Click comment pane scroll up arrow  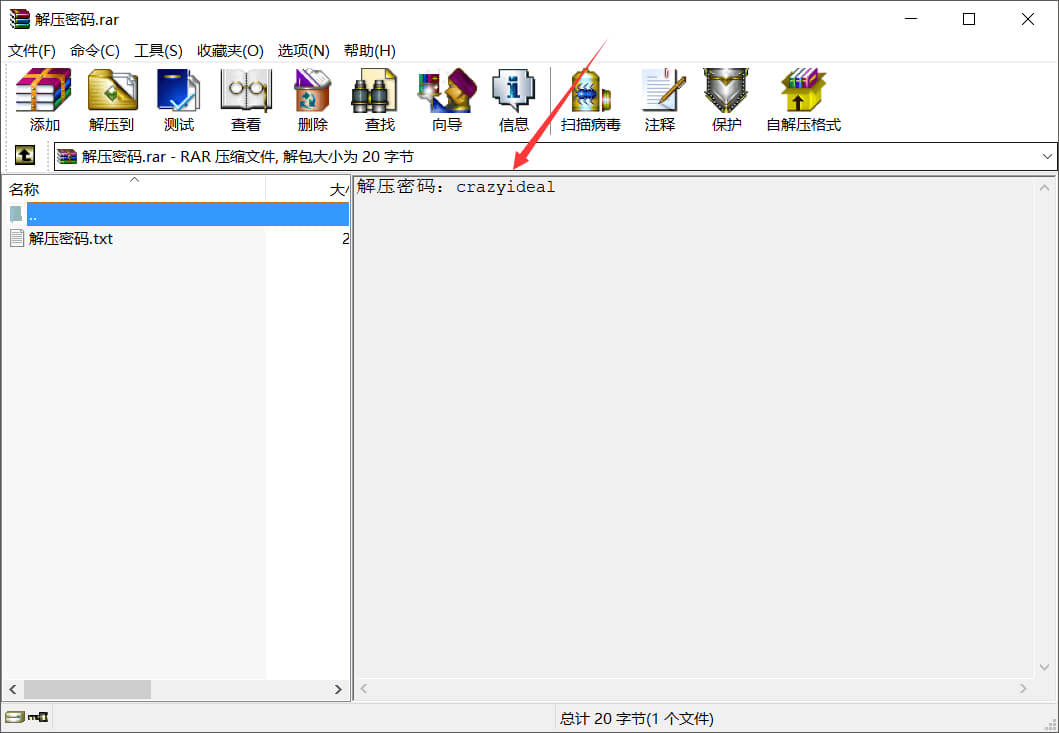click(1044, 188)
